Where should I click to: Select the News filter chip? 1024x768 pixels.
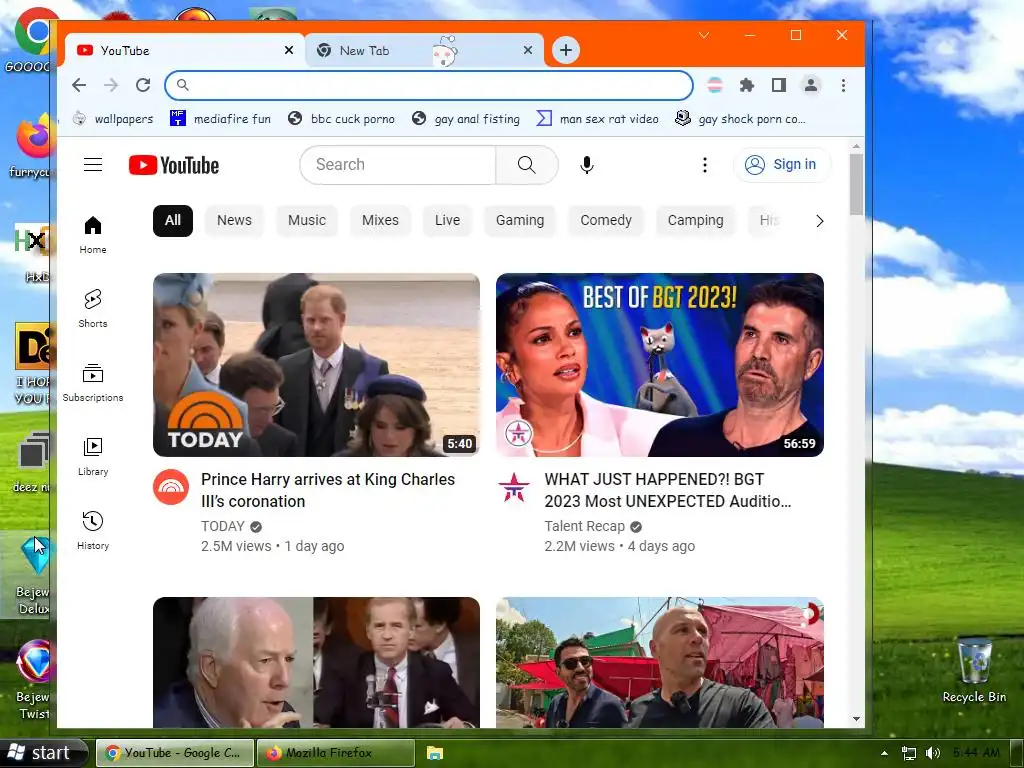234,221
